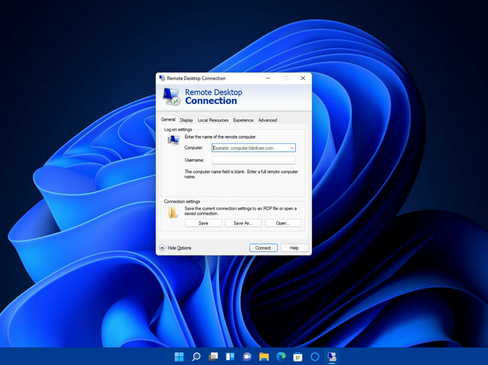The height and width of the screenshot is (365, 488).
Task: Launch Microsoft Edge from the taskbar
Action: pos(281,357)
